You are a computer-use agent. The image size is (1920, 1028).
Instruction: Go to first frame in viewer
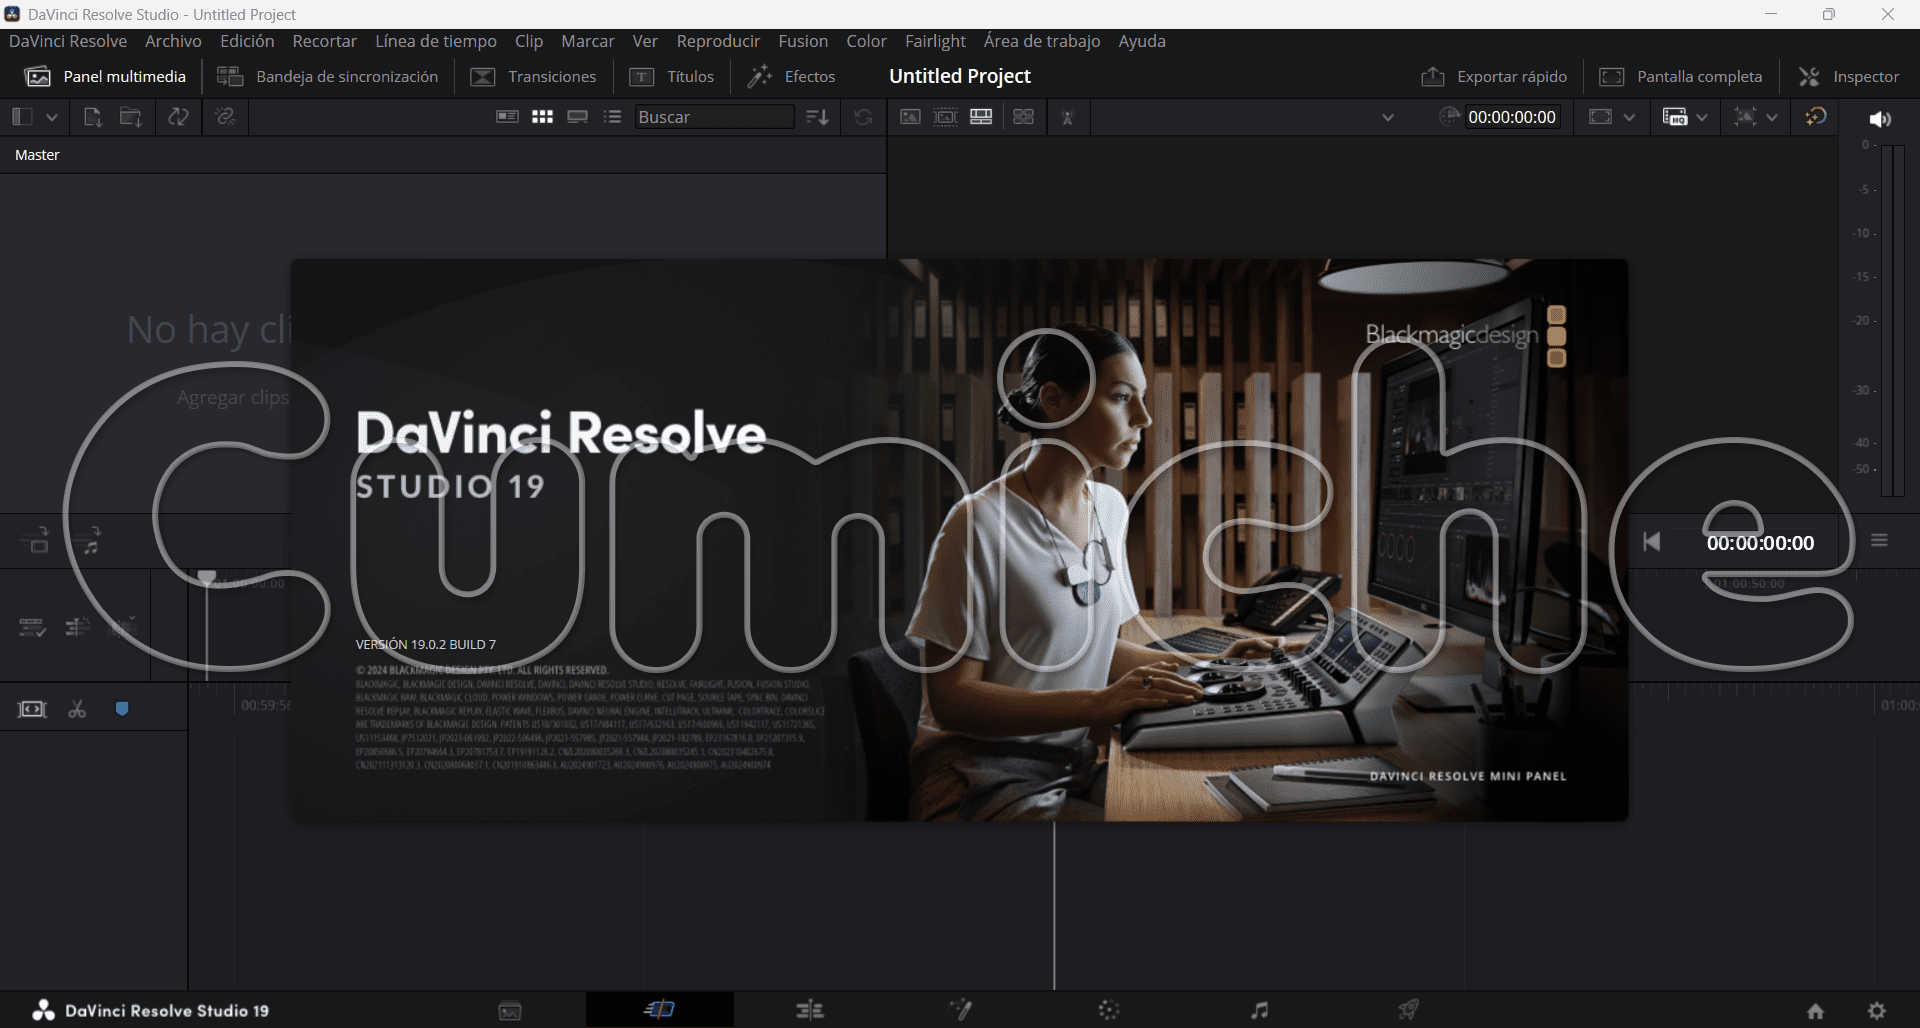[x=1651, y=542]
